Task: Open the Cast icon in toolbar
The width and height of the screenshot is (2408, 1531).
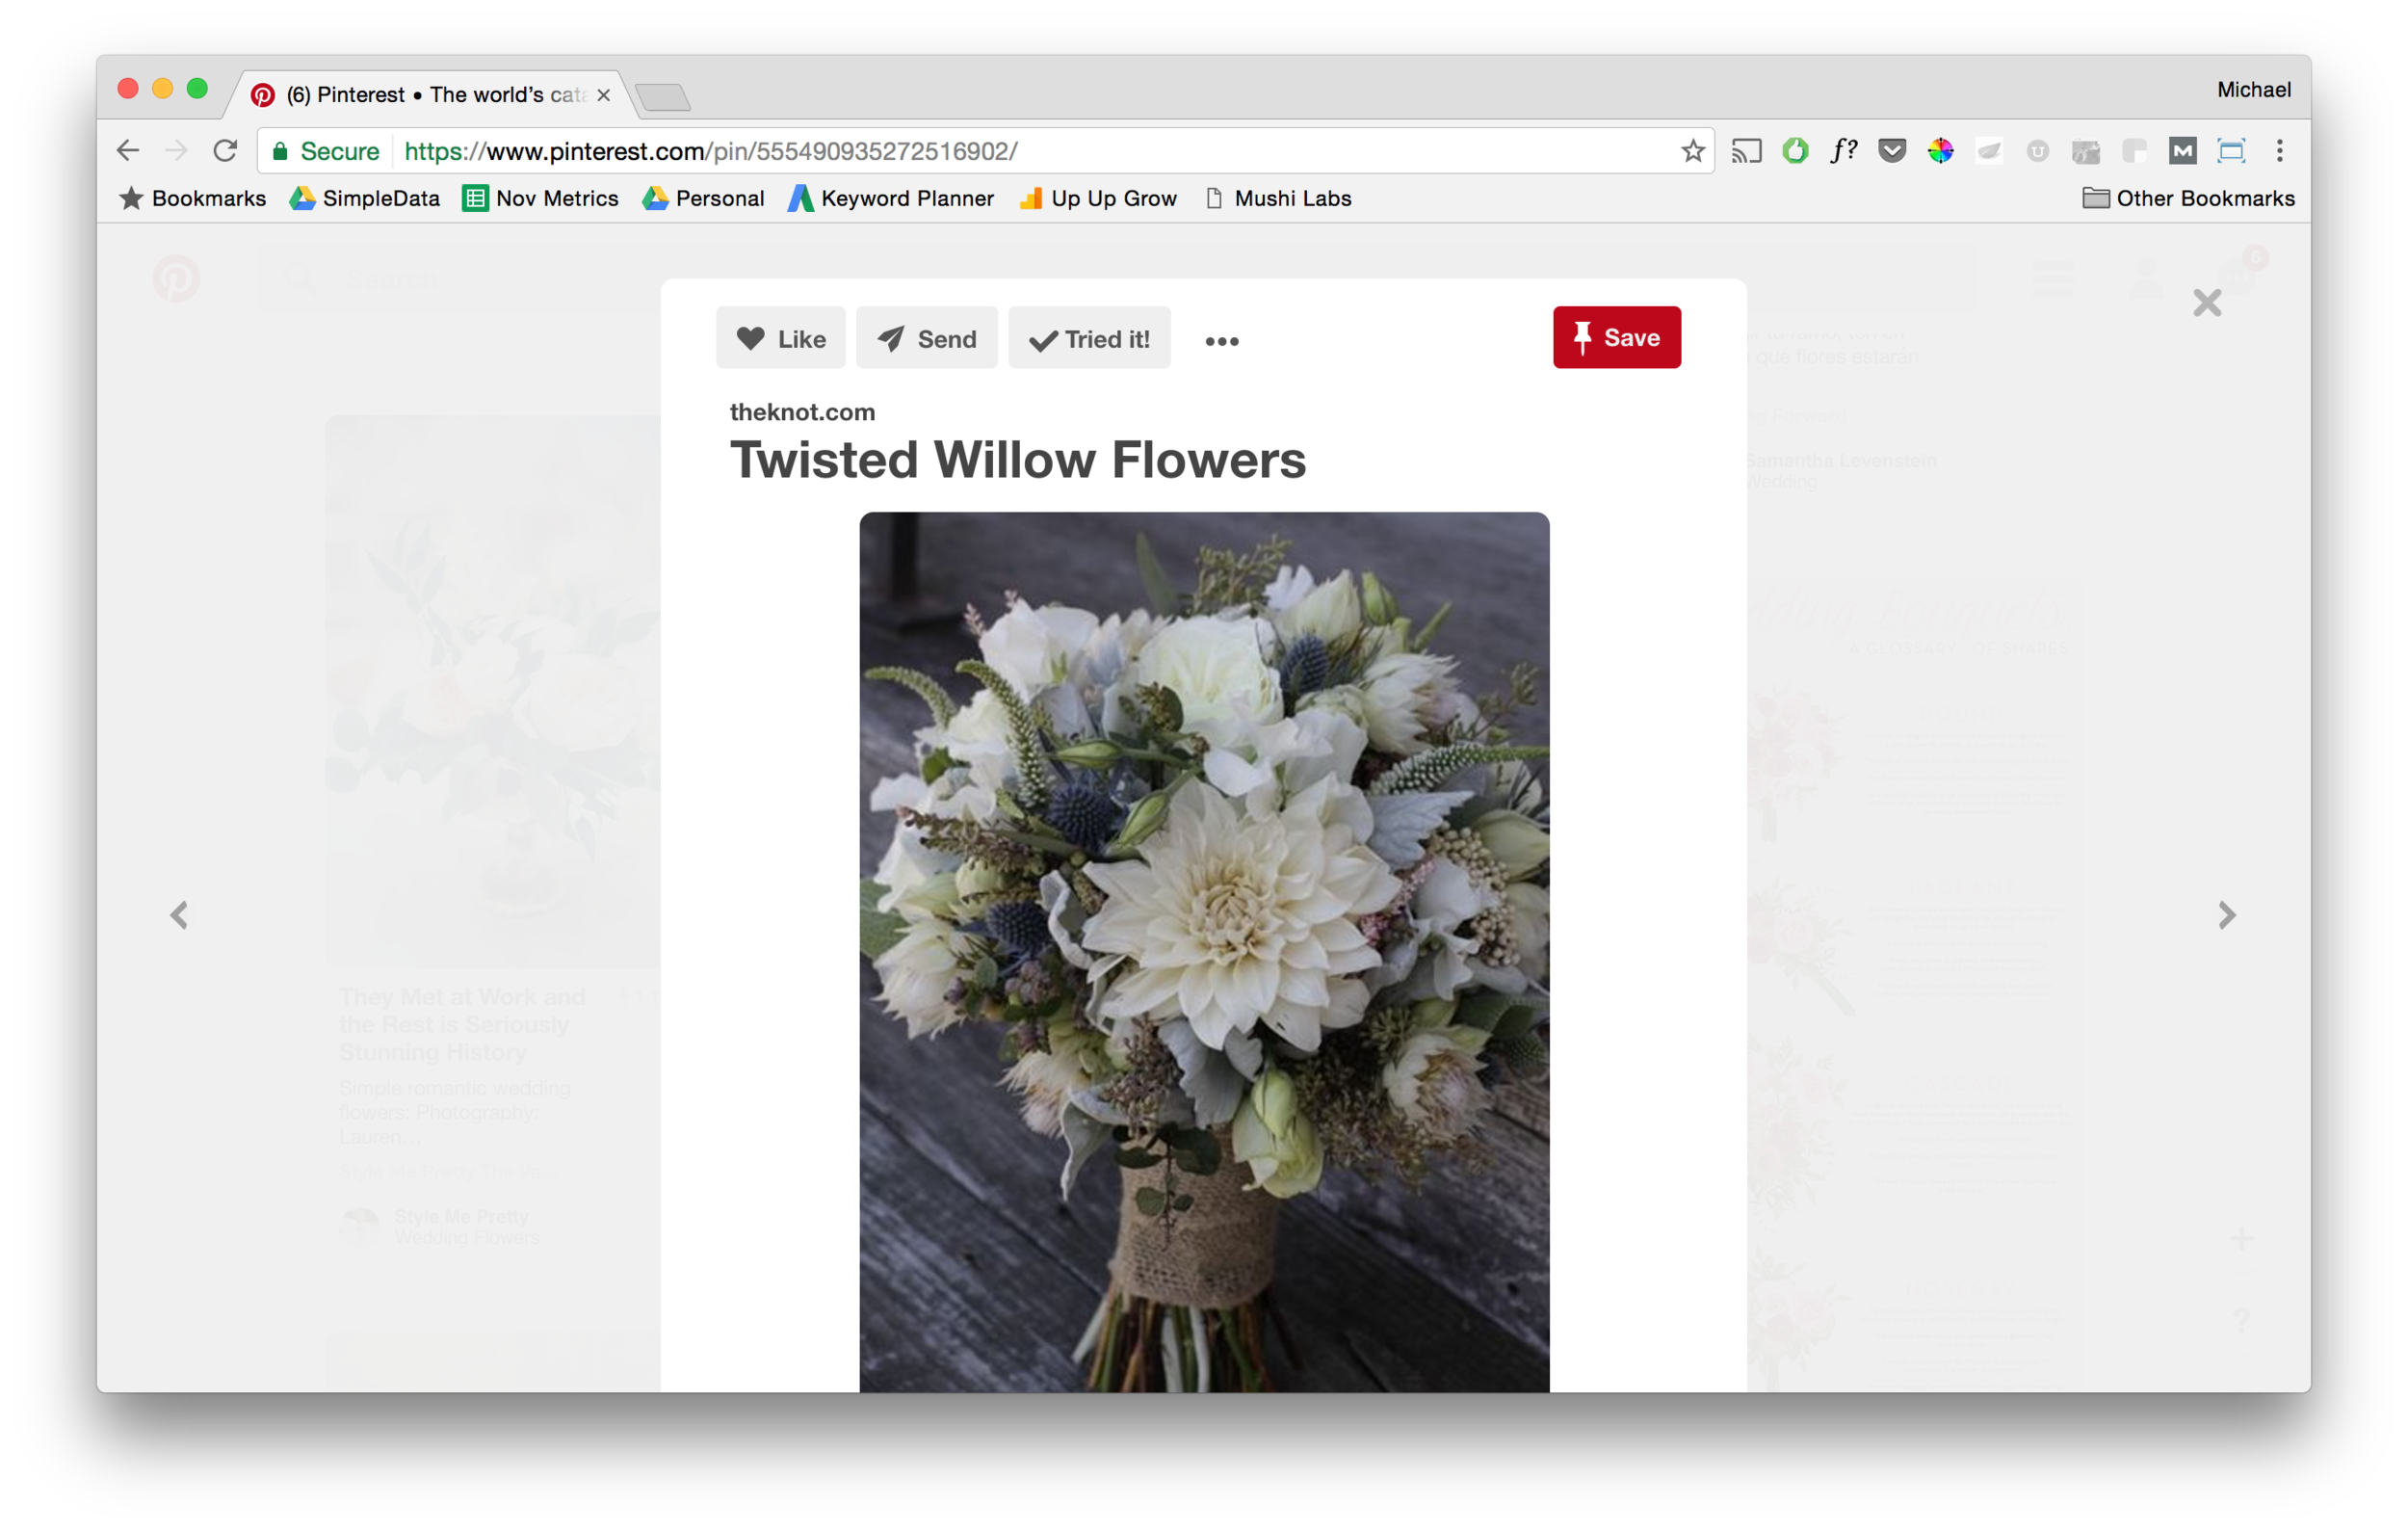Action: pos(1746,151)
